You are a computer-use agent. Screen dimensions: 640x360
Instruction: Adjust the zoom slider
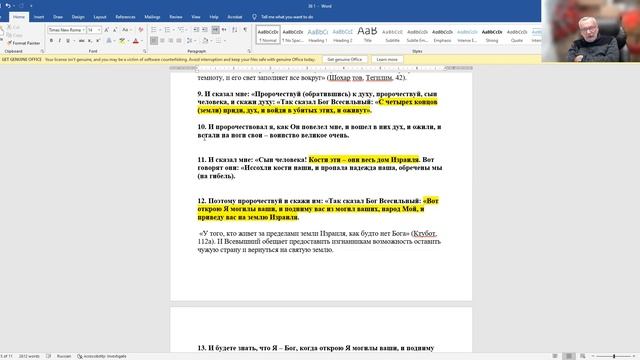coord(614,356)
